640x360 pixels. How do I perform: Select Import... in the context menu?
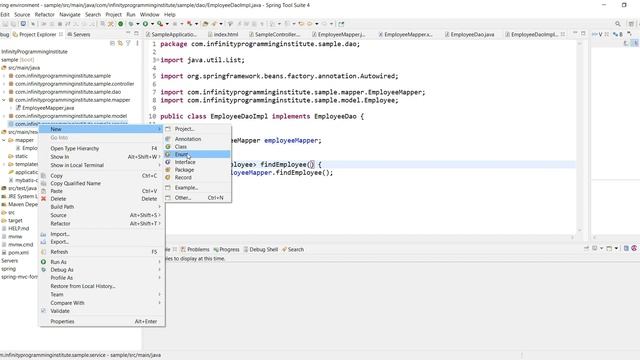point(101,234)
